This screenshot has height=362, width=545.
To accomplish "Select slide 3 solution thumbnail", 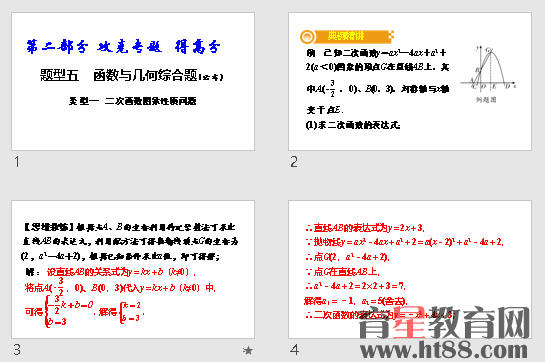I will point(133,269).
